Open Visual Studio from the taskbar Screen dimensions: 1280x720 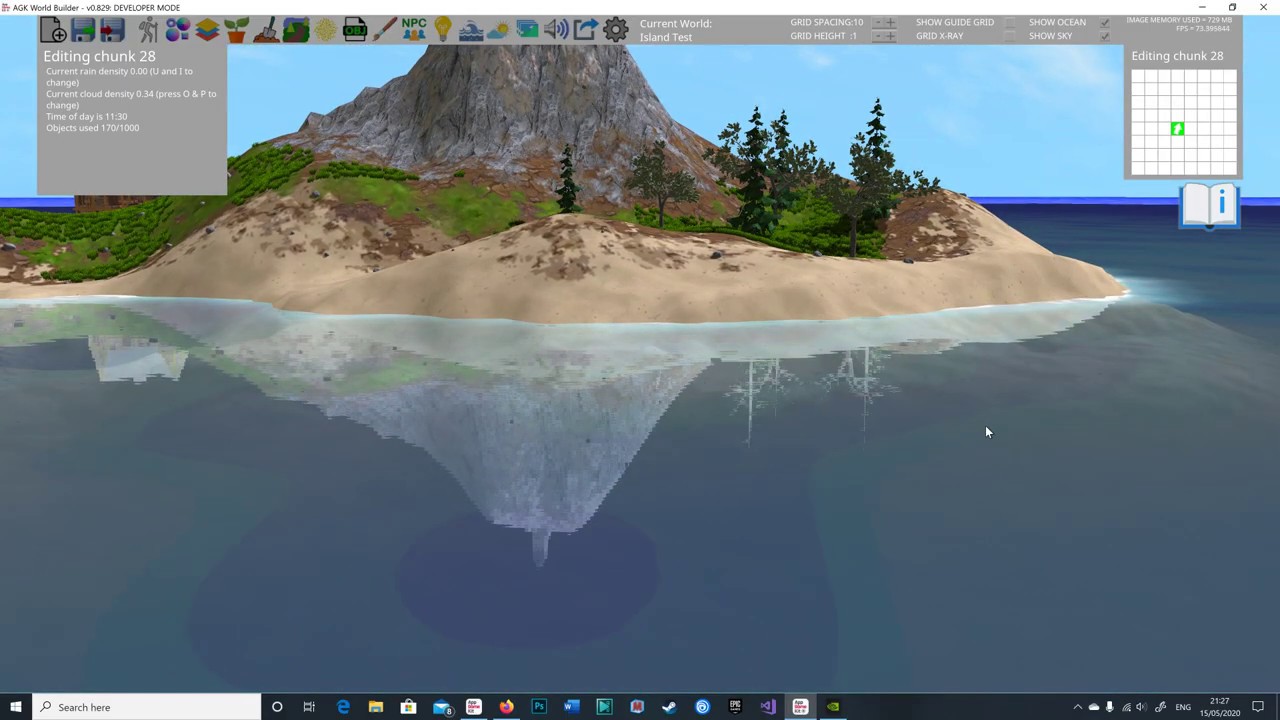767,707
